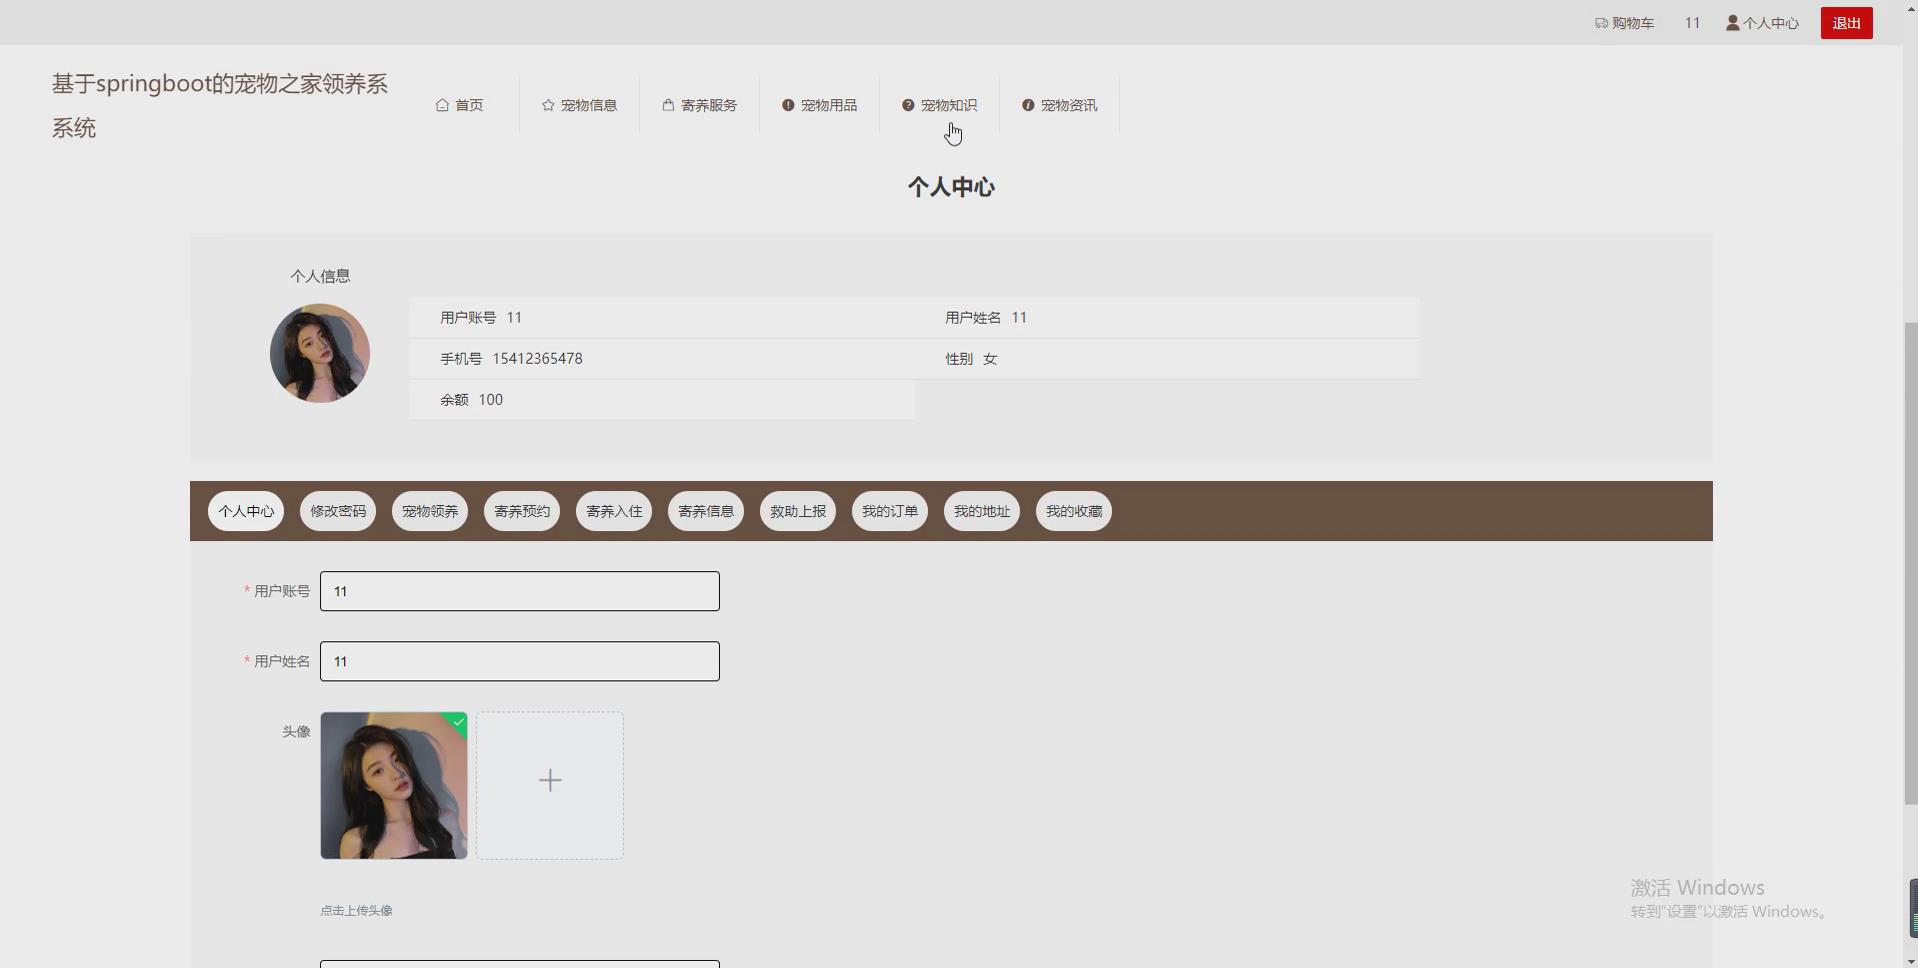Click the bag icon for 寄养服务
This screenshot has width=1918, height=968.
[x=668, y=105]
